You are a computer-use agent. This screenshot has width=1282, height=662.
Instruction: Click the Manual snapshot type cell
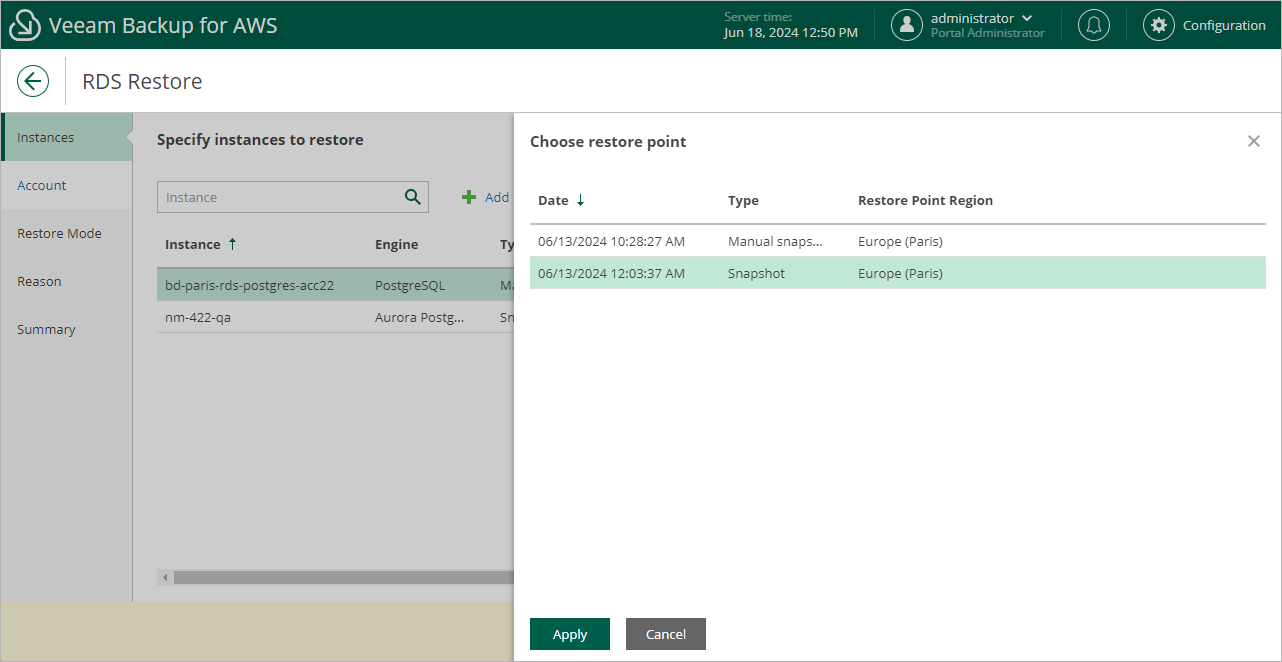click(x=775, y=241)
